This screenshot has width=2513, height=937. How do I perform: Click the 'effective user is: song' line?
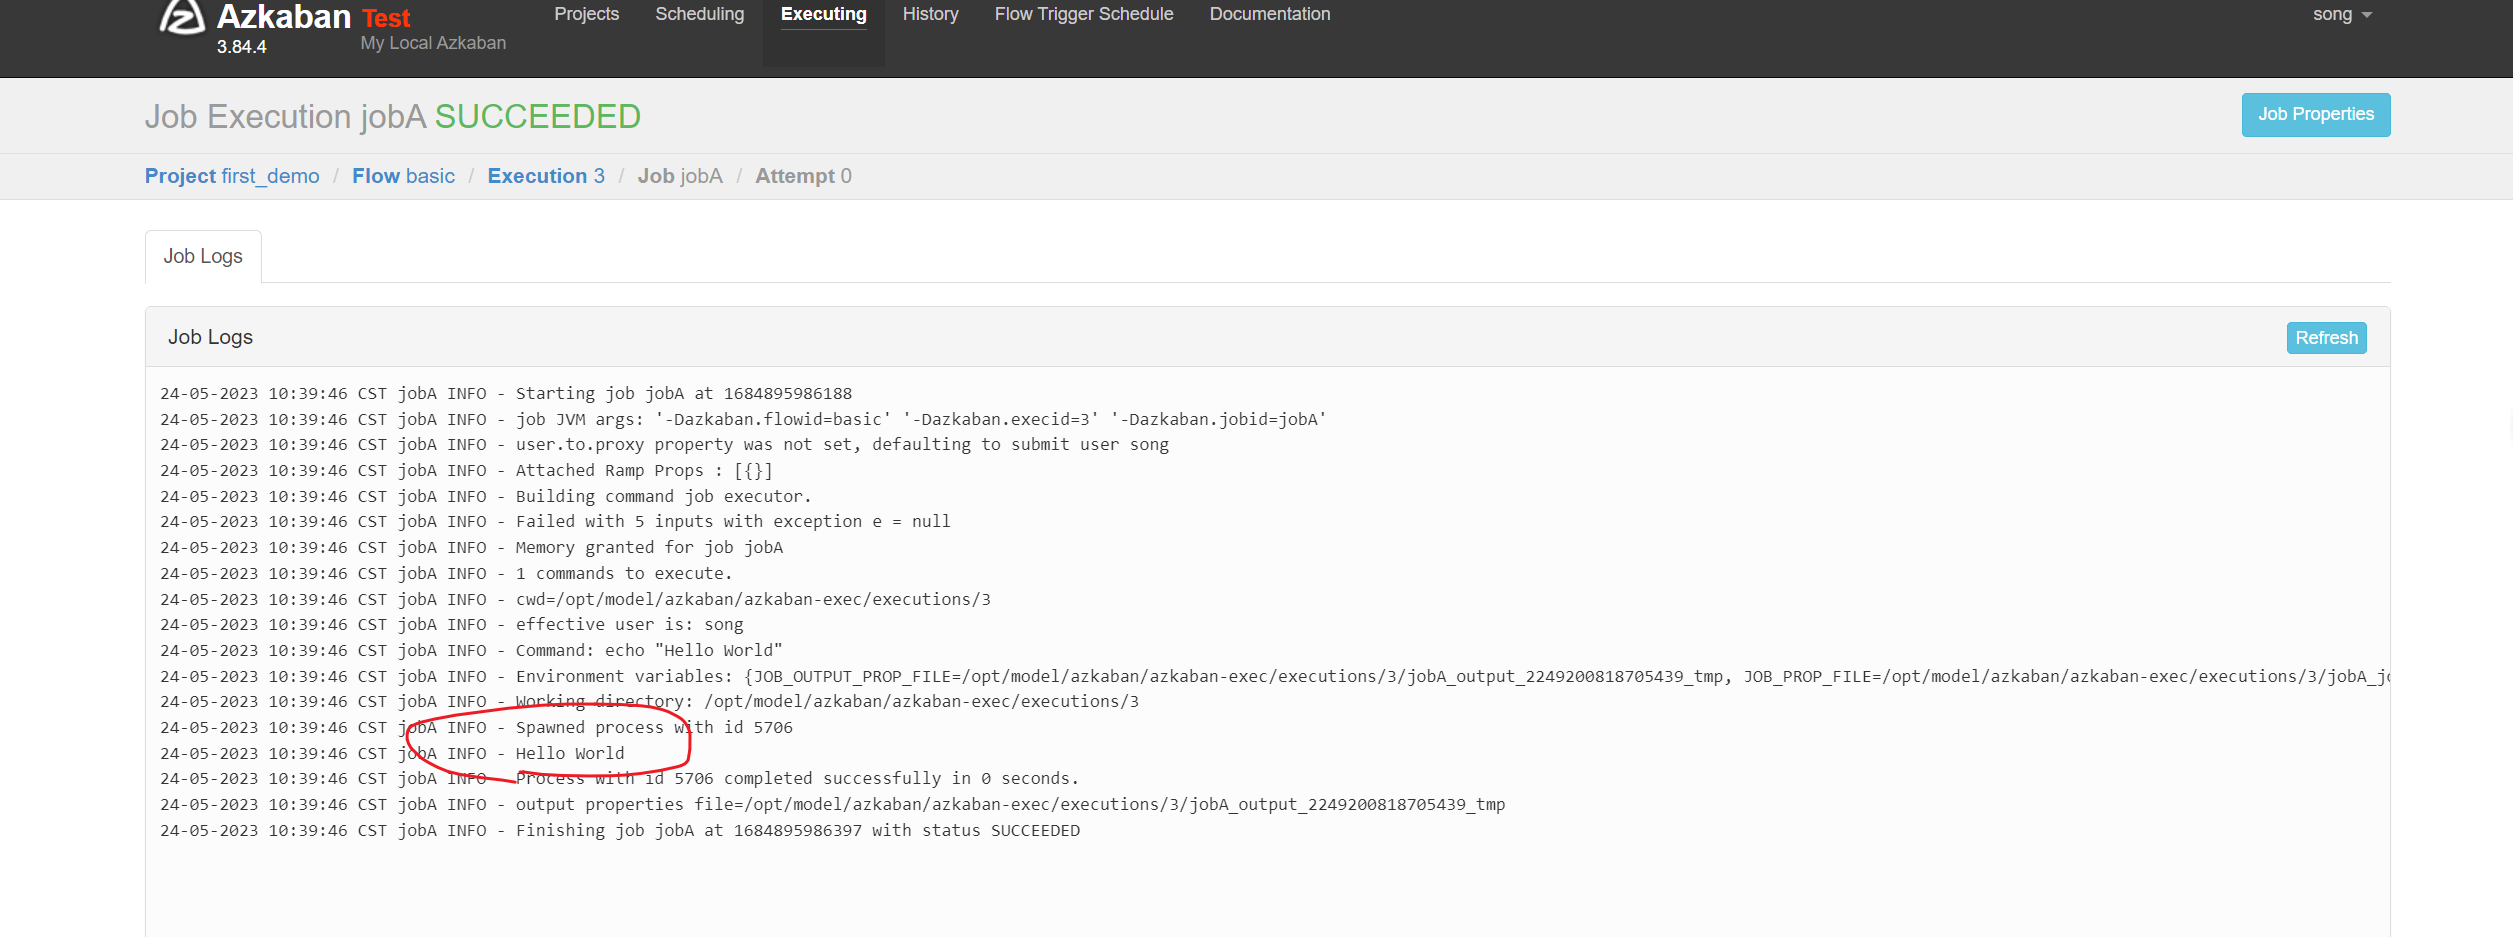click(x=452, y=625)
